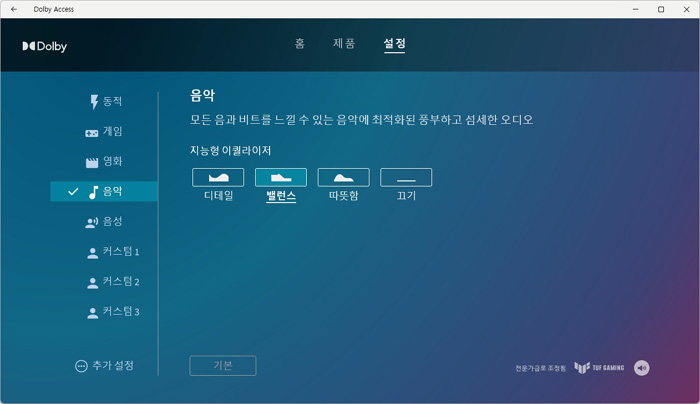Turn the equalizer off with 끄기

coord(406,178)
